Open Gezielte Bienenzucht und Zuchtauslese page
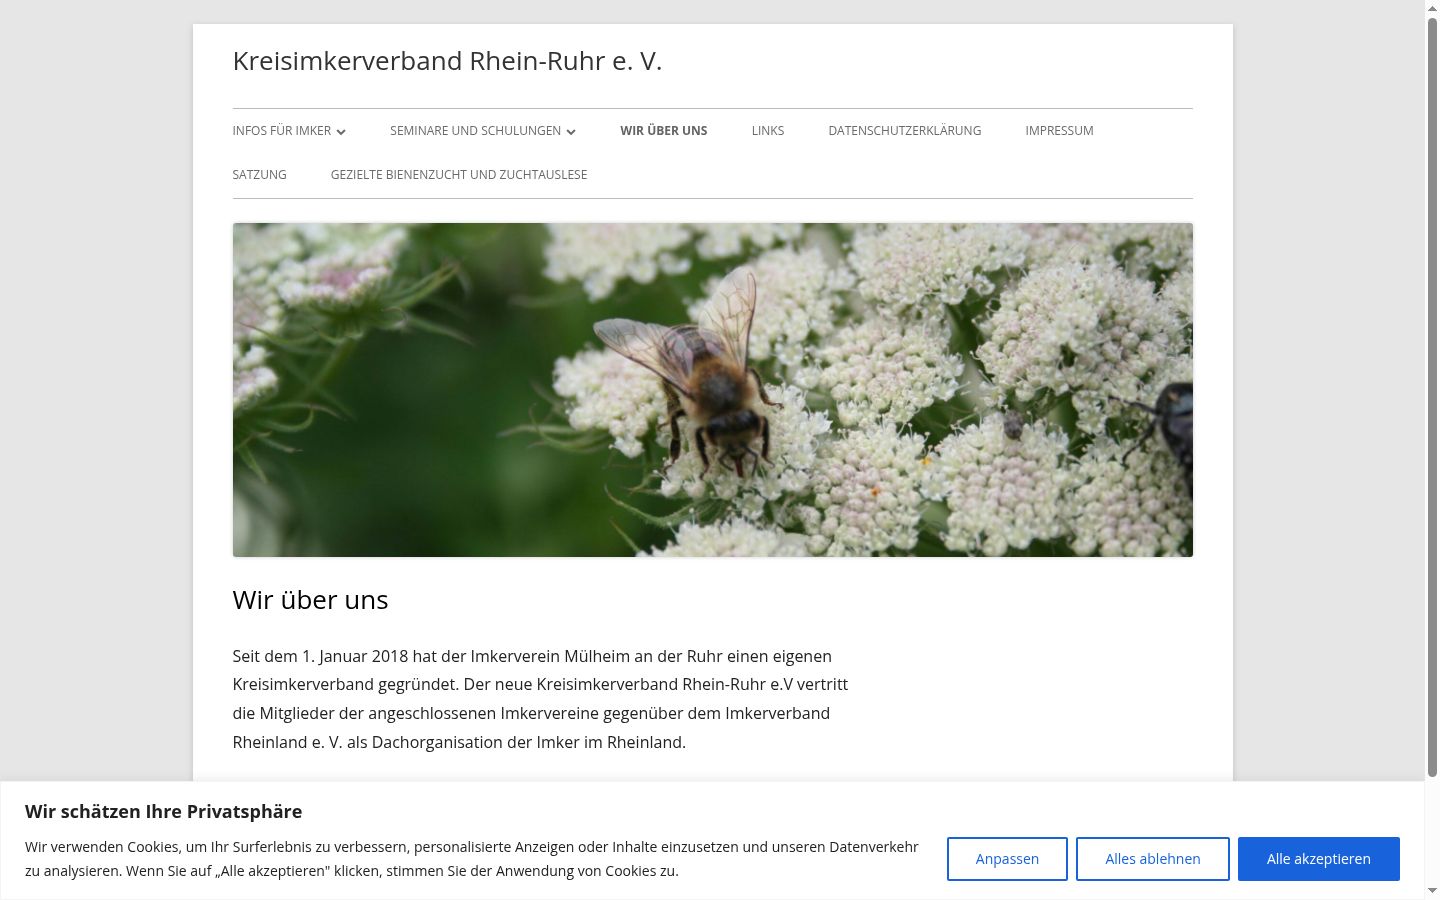 (x=459, y=175)
